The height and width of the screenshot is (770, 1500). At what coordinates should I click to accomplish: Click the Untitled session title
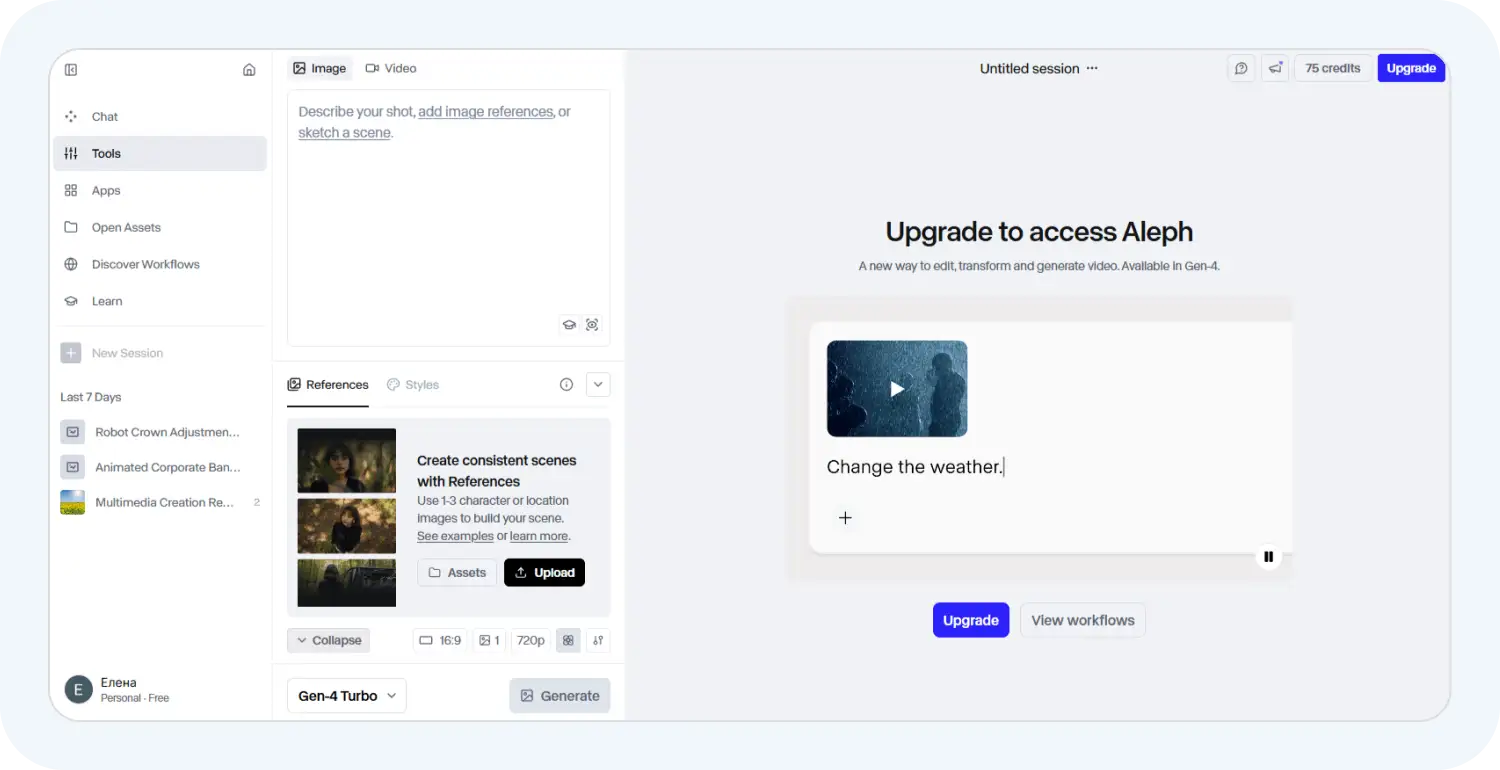(1029, 69)
